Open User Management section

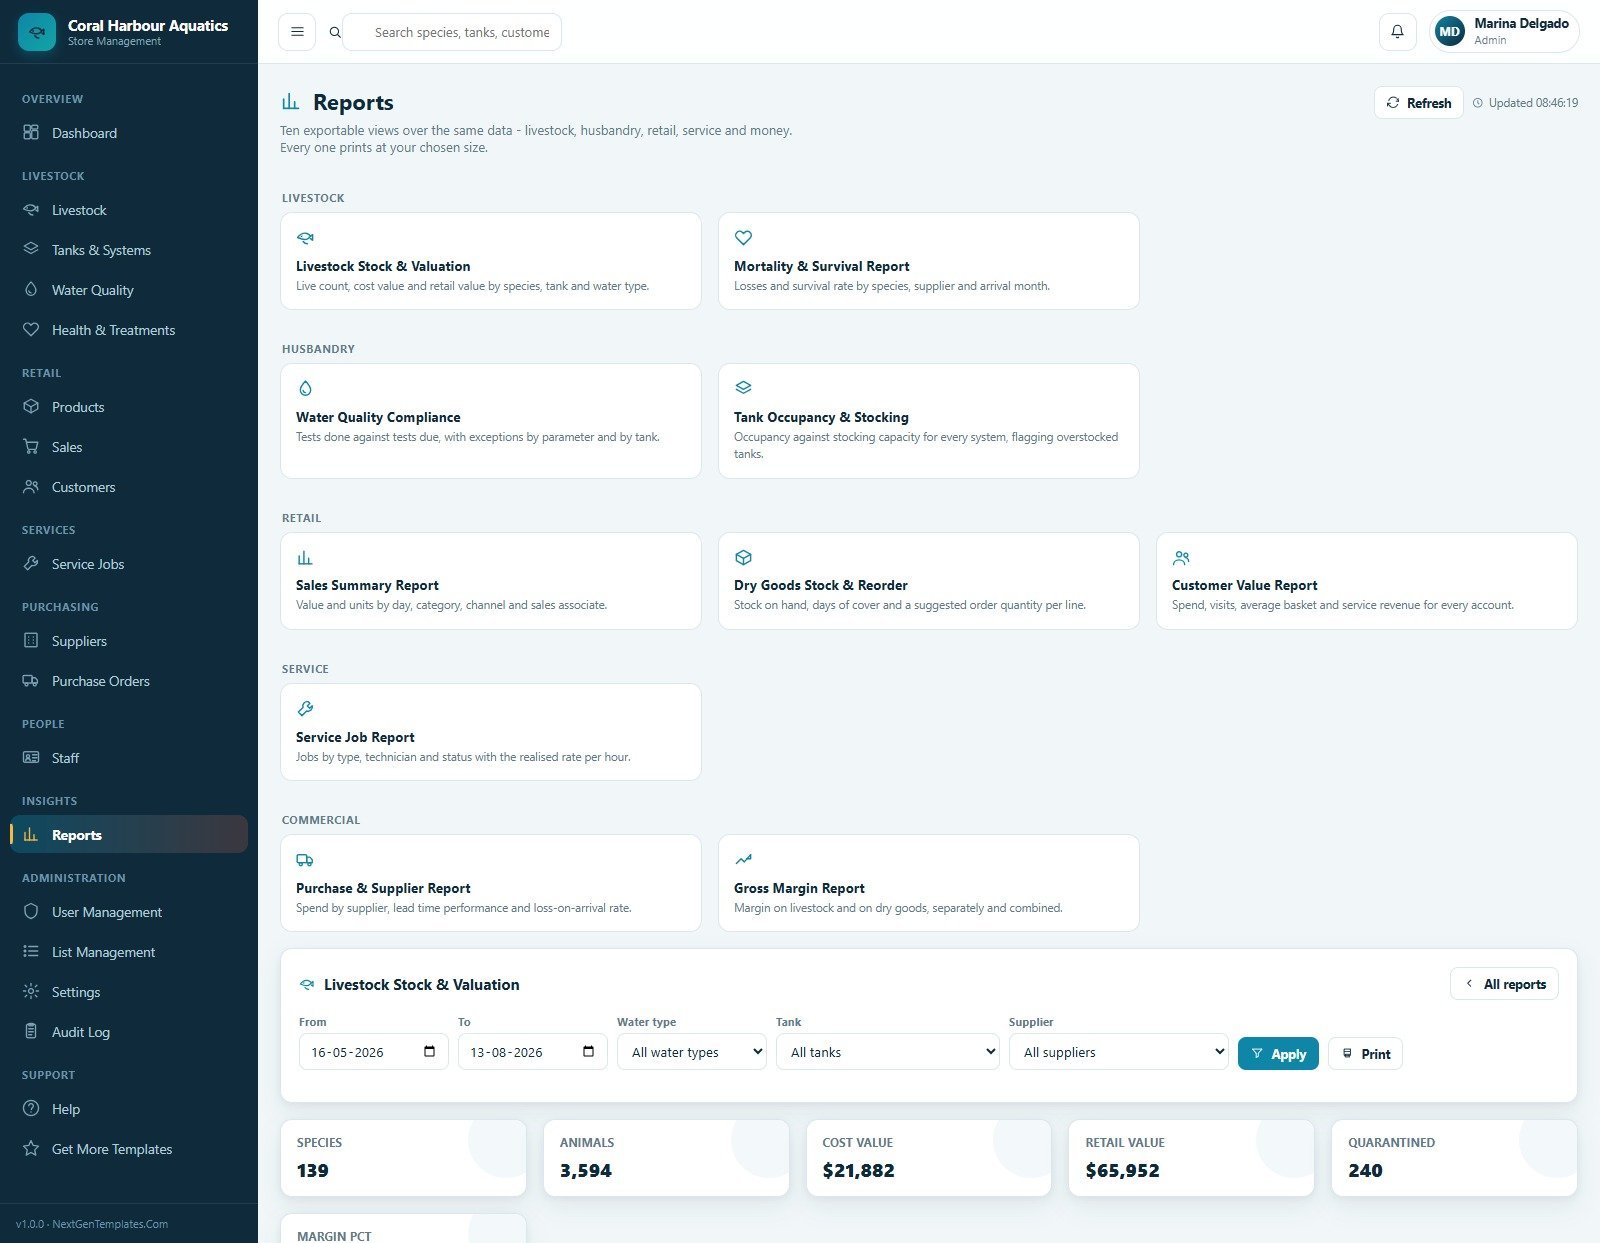pyautogui.click(x=129, y=911)
